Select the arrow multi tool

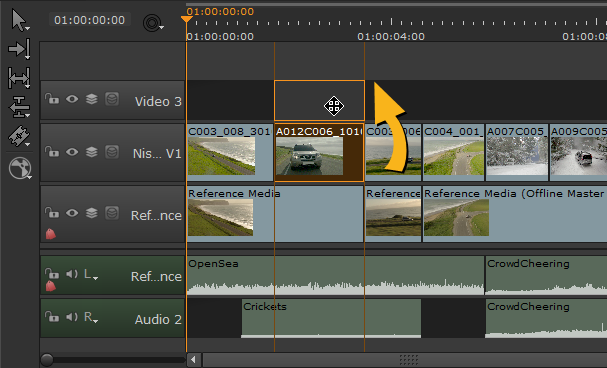coord(19,21)
